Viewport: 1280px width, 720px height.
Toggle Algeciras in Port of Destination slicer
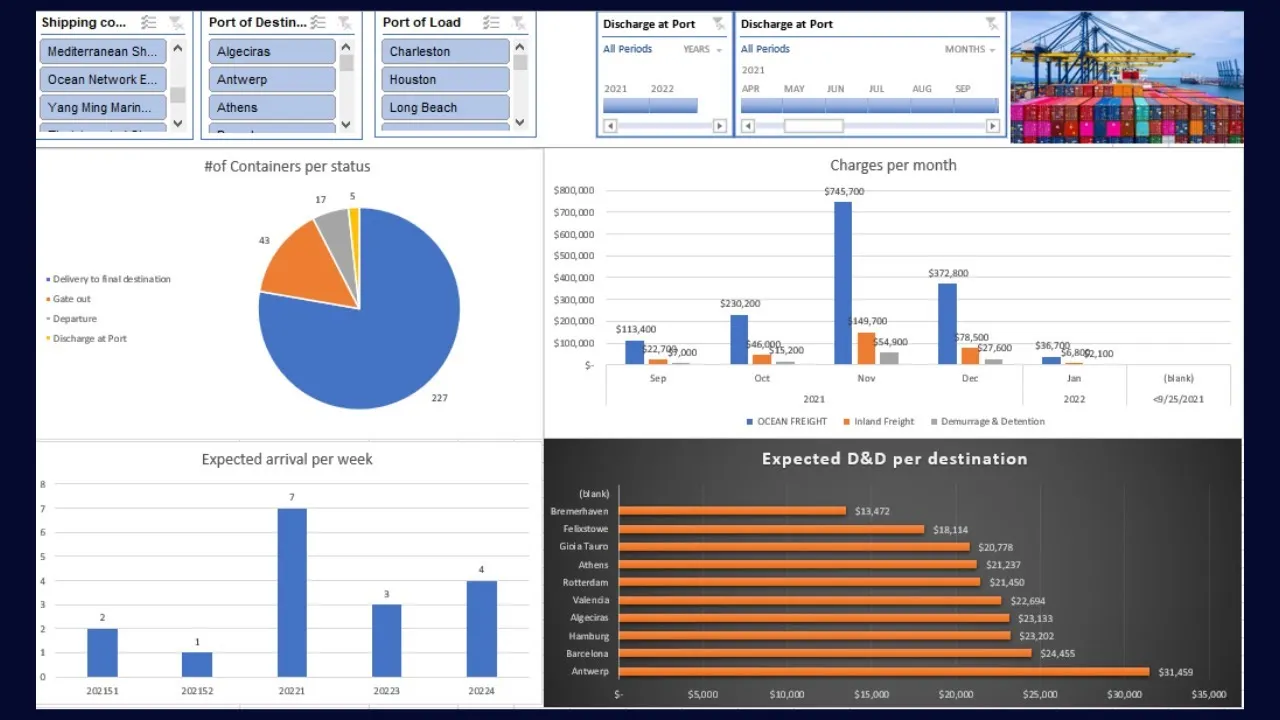(x=271, y=50)
